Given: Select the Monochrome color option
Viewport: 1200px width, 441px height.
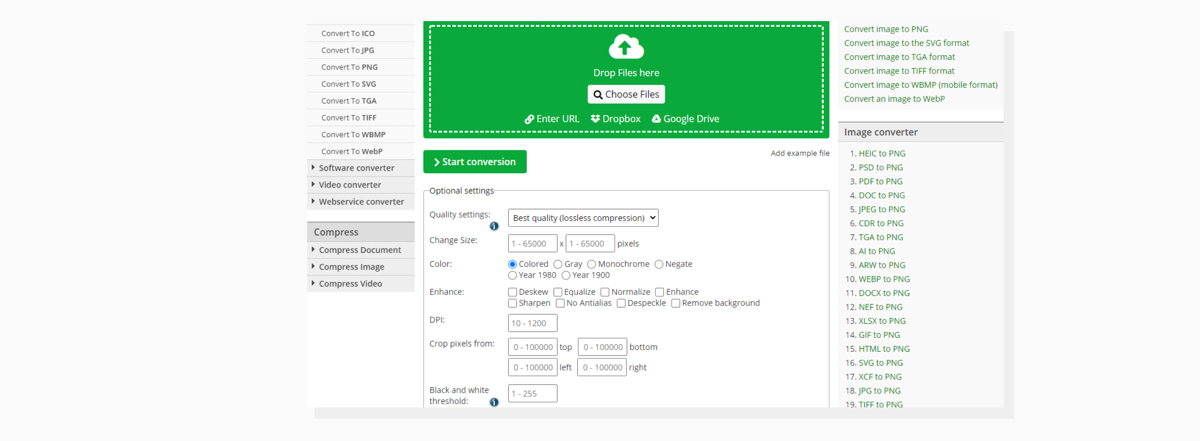Looking at the screenshot, I should coord(591,264).
